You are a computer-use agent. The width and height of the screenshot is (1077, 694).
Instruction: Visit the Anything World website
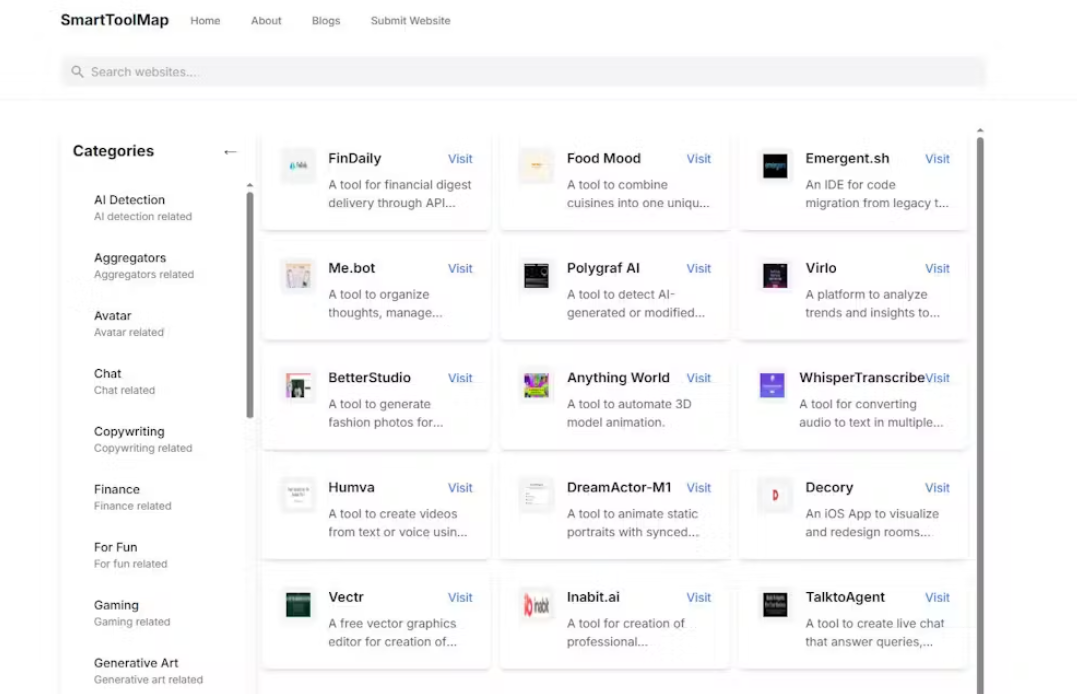coord(699,378)
